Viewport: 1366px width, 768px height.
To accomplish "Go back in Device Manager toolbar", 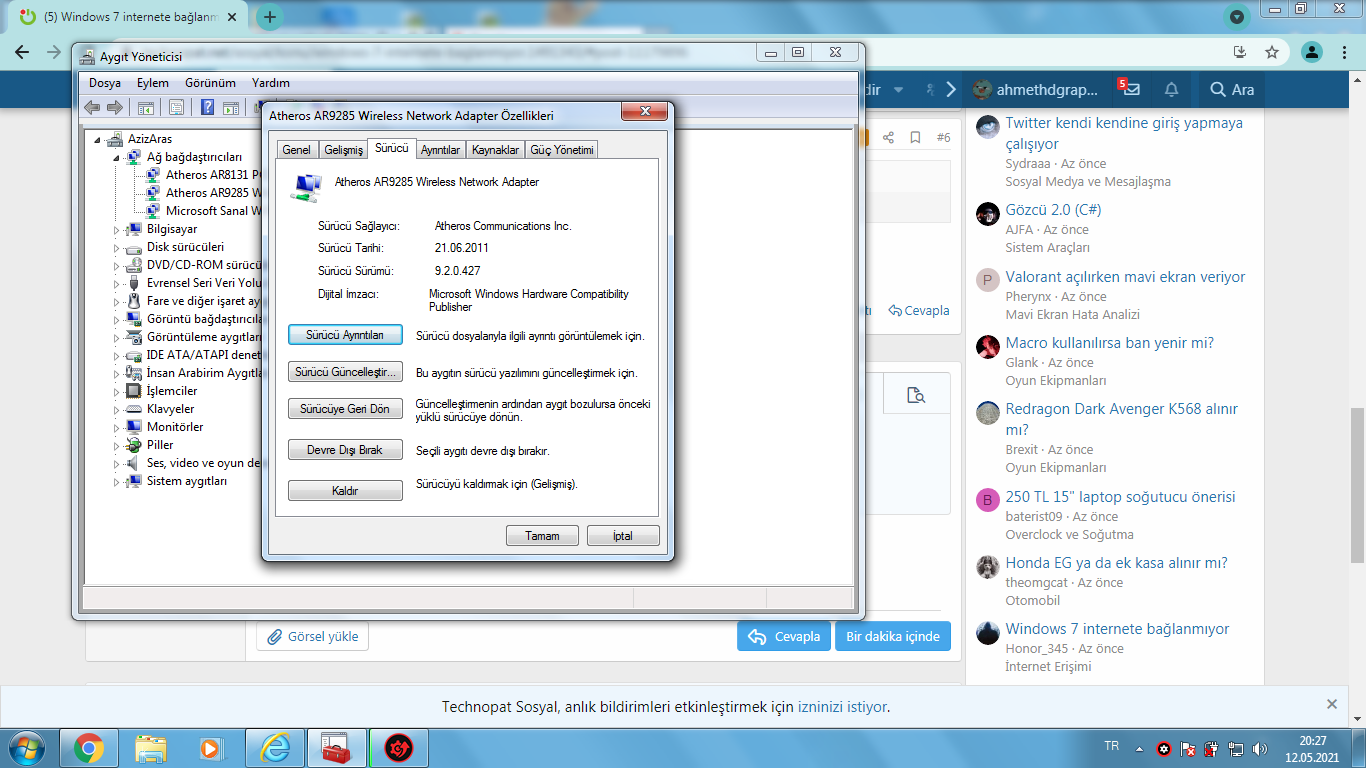I will (x=92, y=107).
